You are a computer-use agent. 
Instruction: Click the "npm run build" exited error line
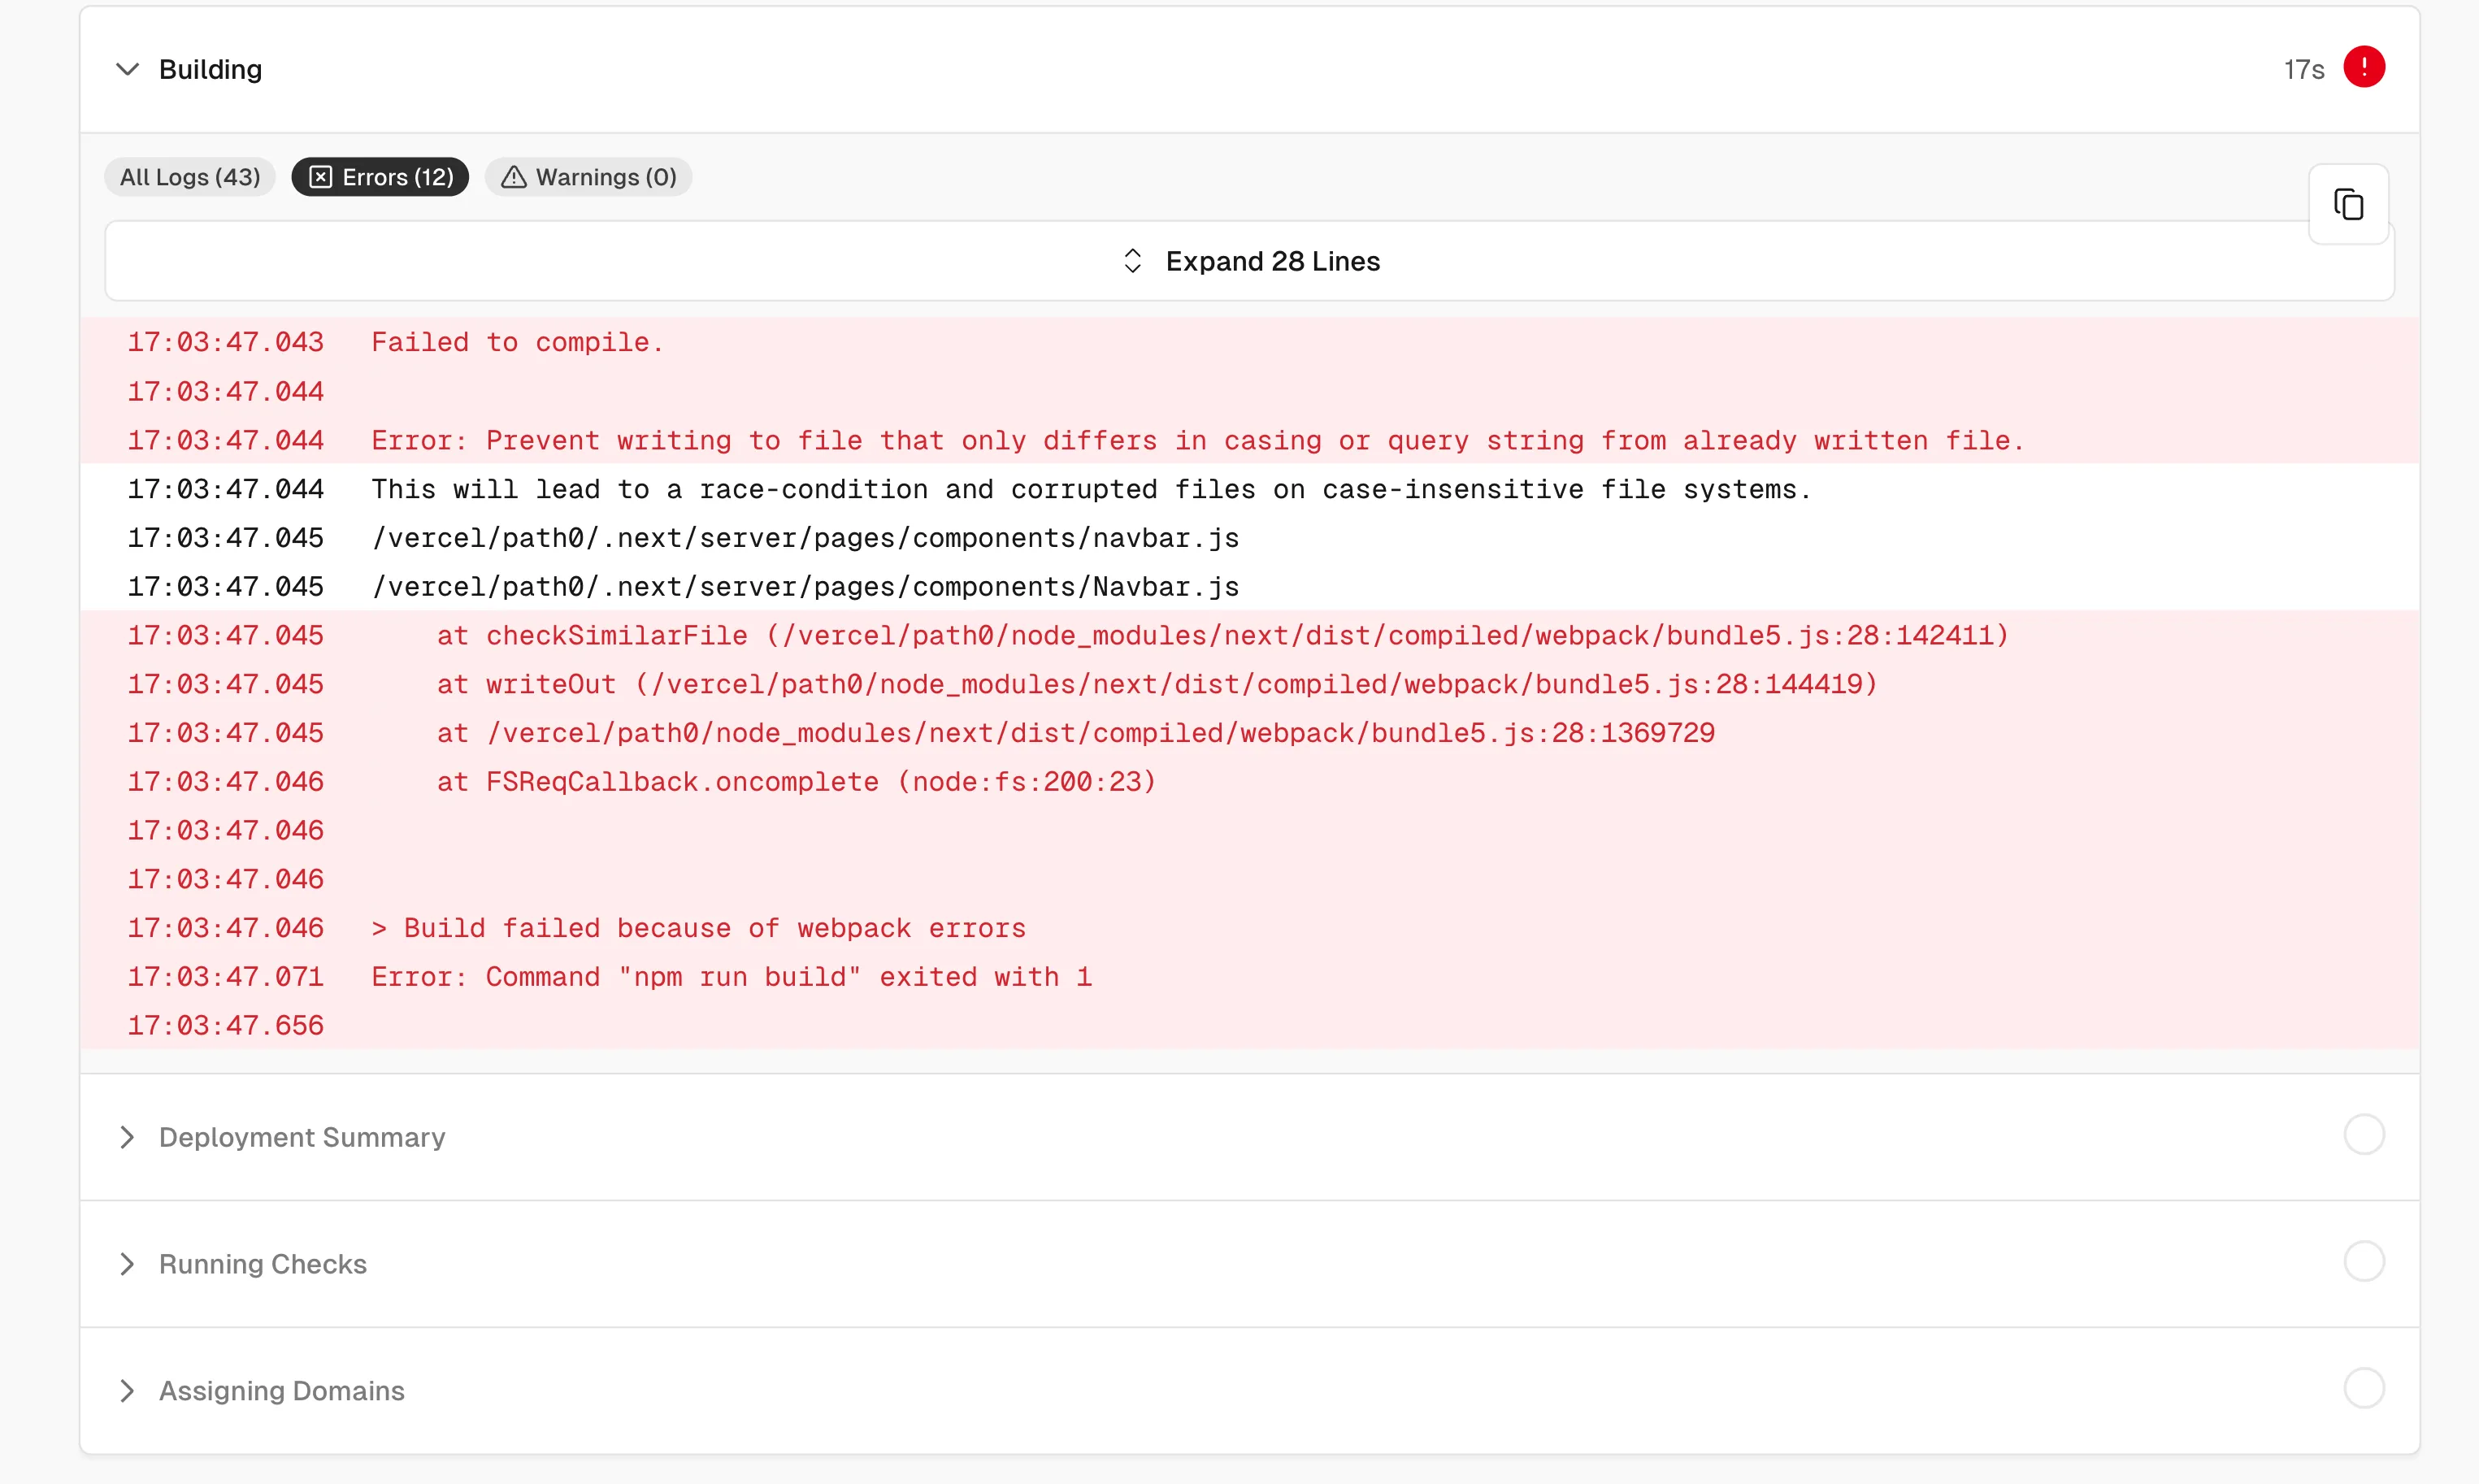(x=731, y=977)
